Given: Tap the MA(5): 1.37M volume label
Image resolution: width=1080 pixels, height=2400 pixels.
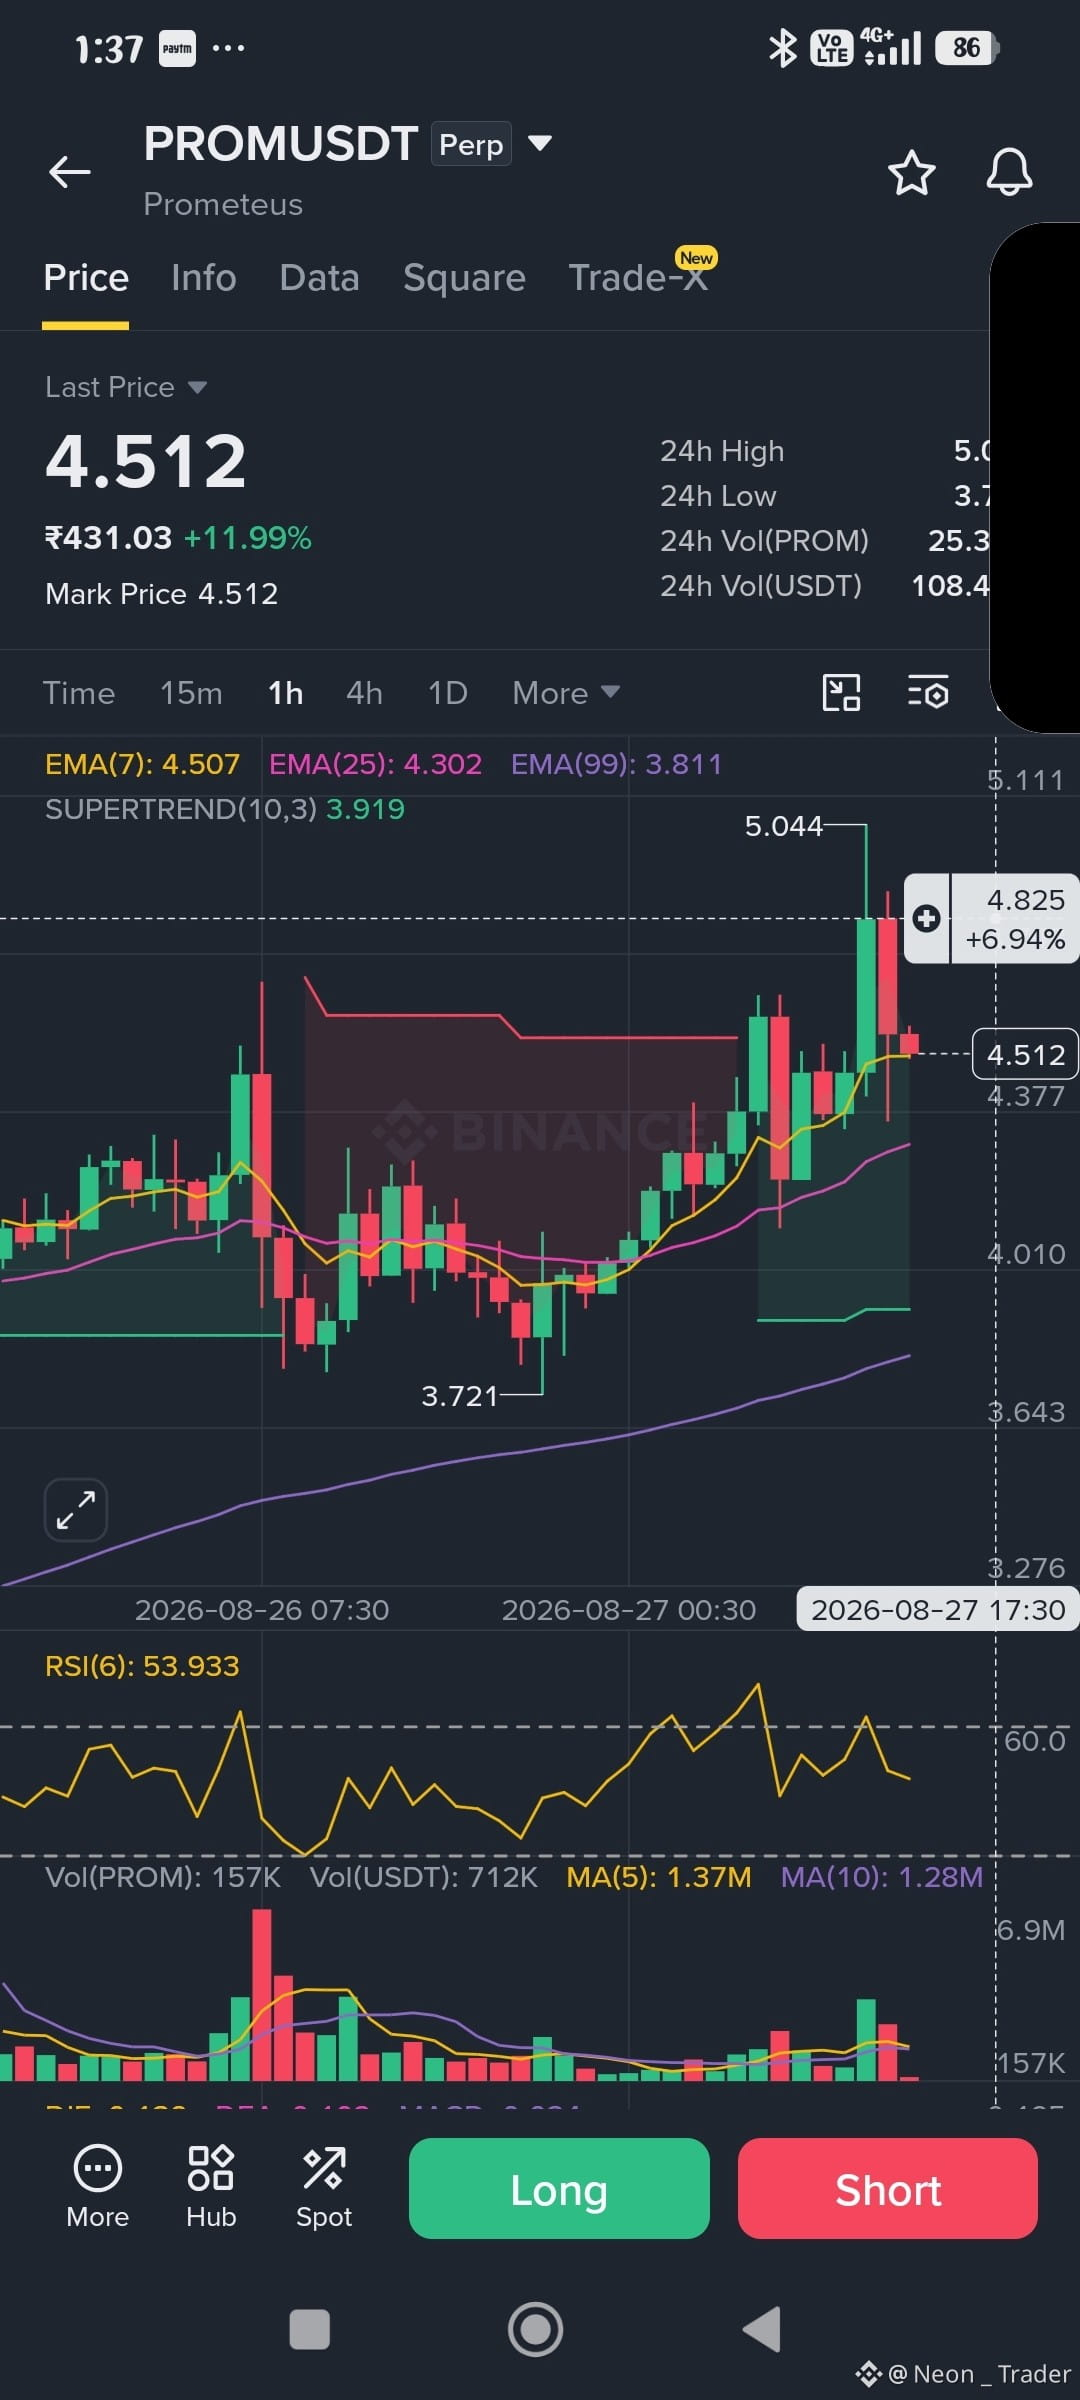Looking at the screenshot, I should (659, 1877).
